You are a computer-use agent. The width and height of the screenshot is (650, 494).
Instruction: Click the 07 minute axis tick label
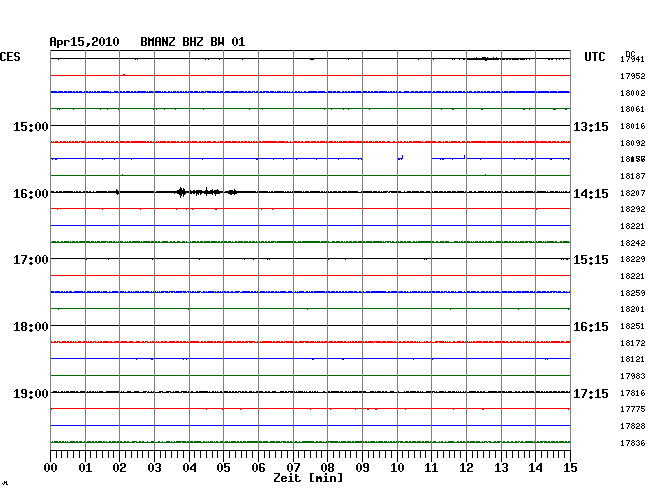(x=293, y=468)
